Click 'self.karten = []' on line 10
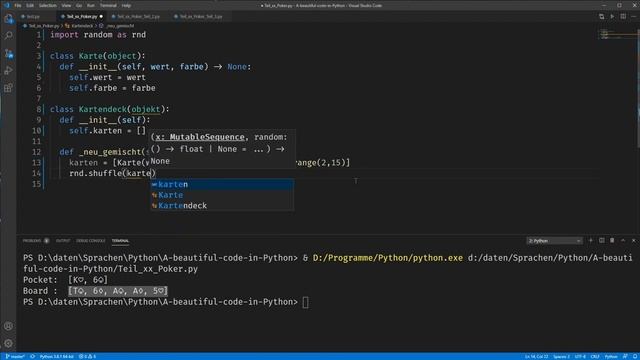 click(107, 131)
